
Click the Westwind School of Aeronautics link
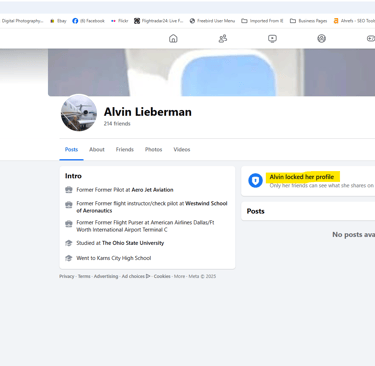152,207
